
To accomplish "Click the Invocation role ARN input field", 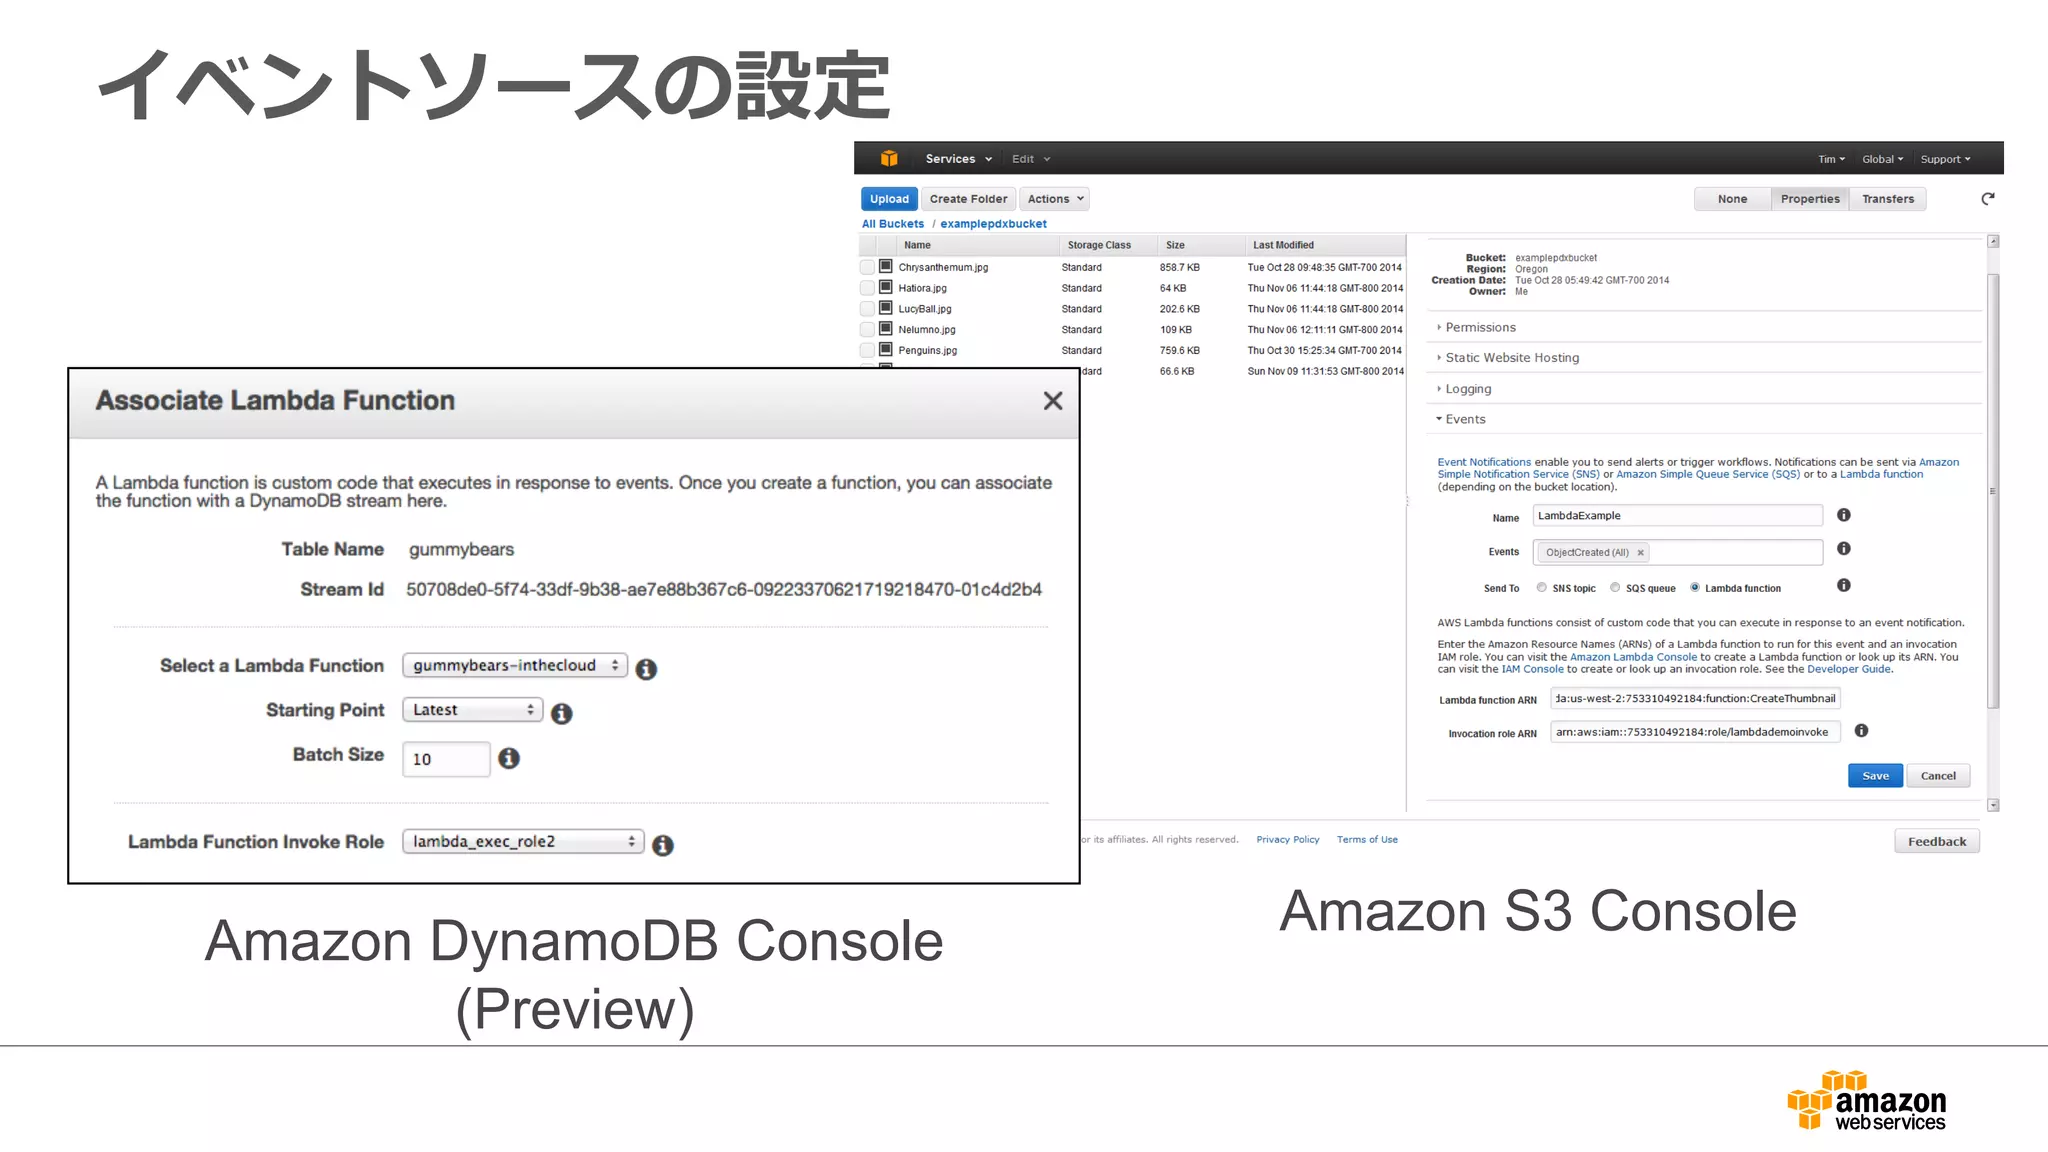I will point(1695,732).
